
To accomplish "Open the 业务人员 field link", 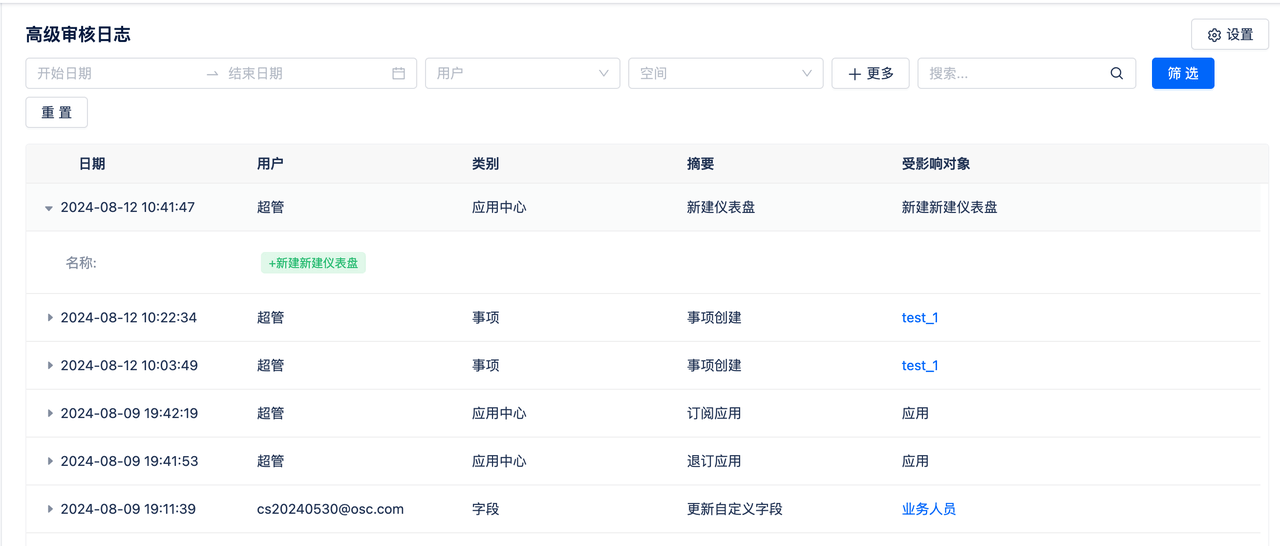I will (x=929, y=509).
